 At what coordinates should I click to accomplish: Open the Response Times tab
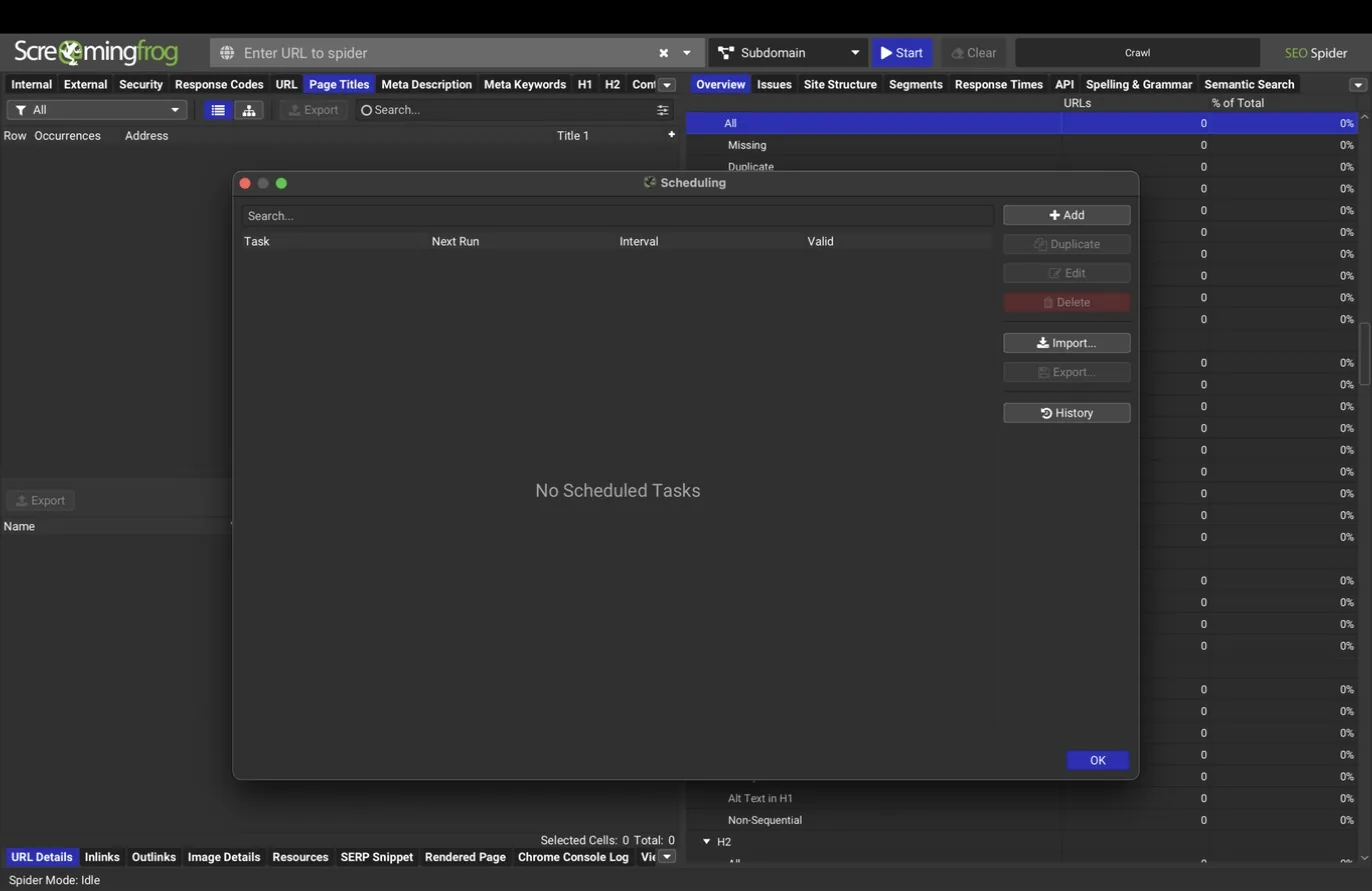(998, 84)
